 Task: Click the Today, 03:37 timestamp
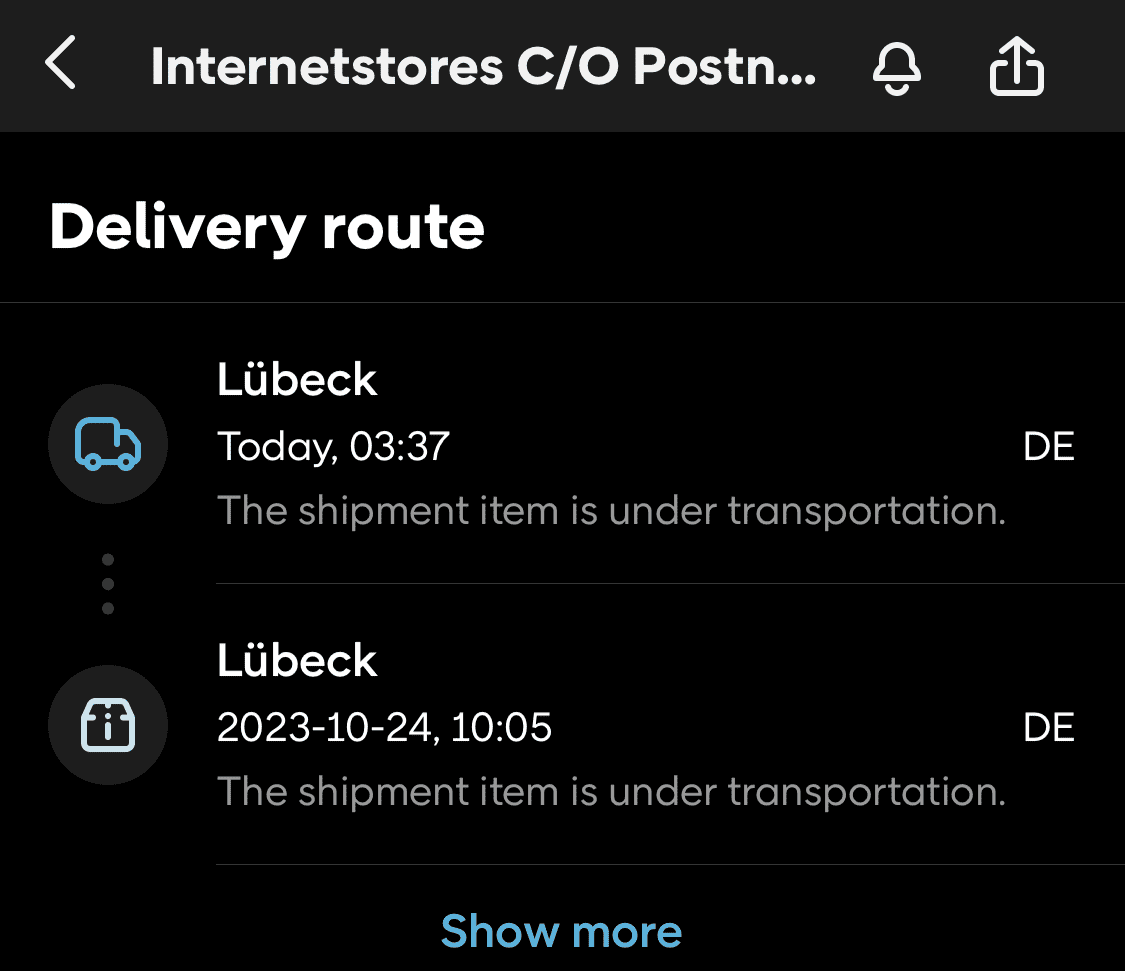[334, 446]
